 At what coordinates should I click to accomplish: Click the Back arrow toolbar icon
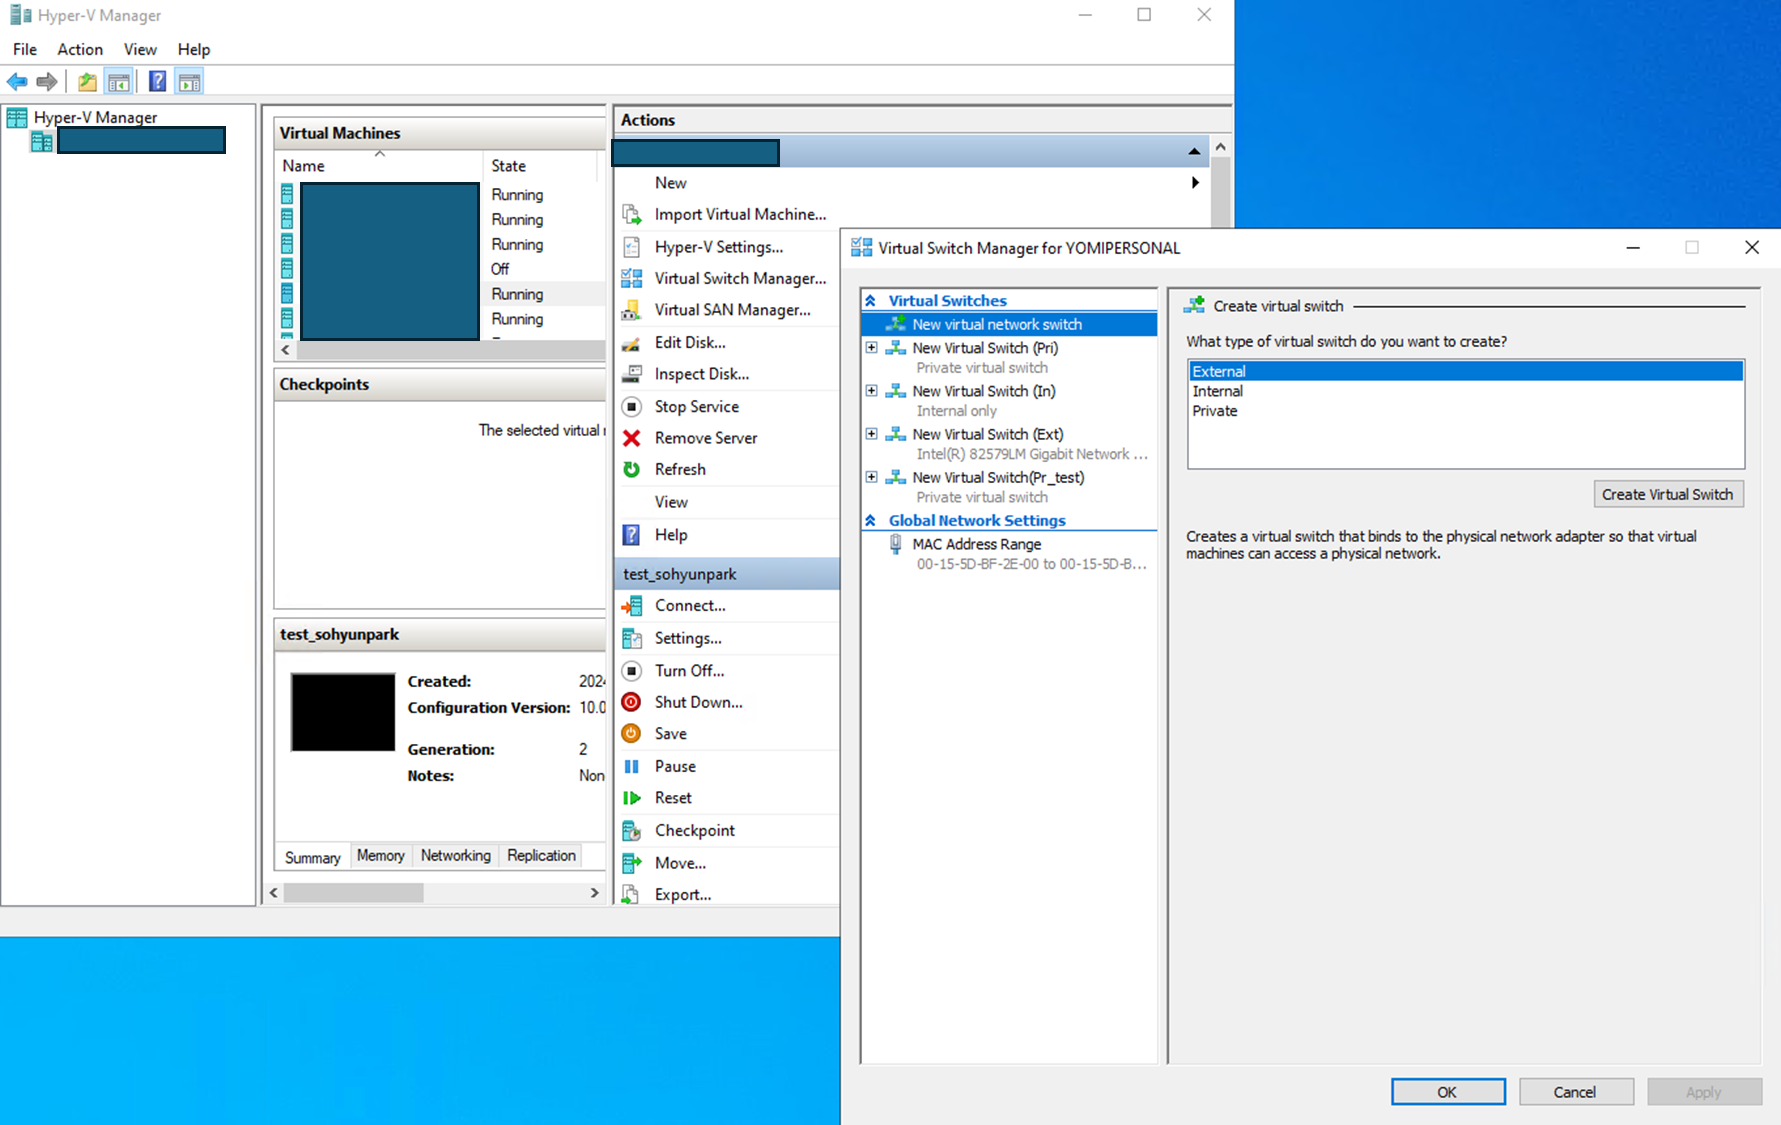(17, 82)
